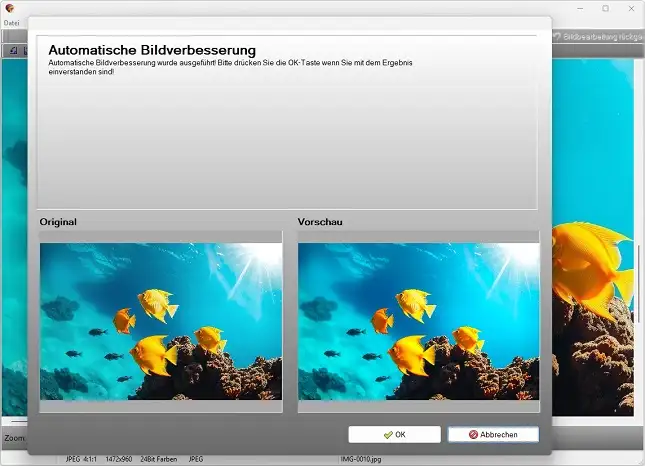The width and height of the screenshot is (645, 466).
Task: Click the Bildbearbeitung rückgängig undo toolbar item
Action: 596,37
